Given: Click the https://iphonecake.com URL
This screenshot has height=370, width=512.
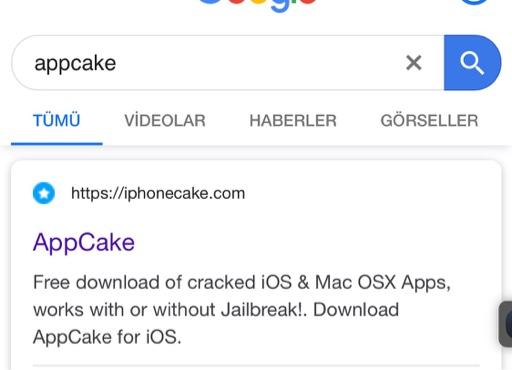Looking at the screenshot, I should click(x=158, y=193).
